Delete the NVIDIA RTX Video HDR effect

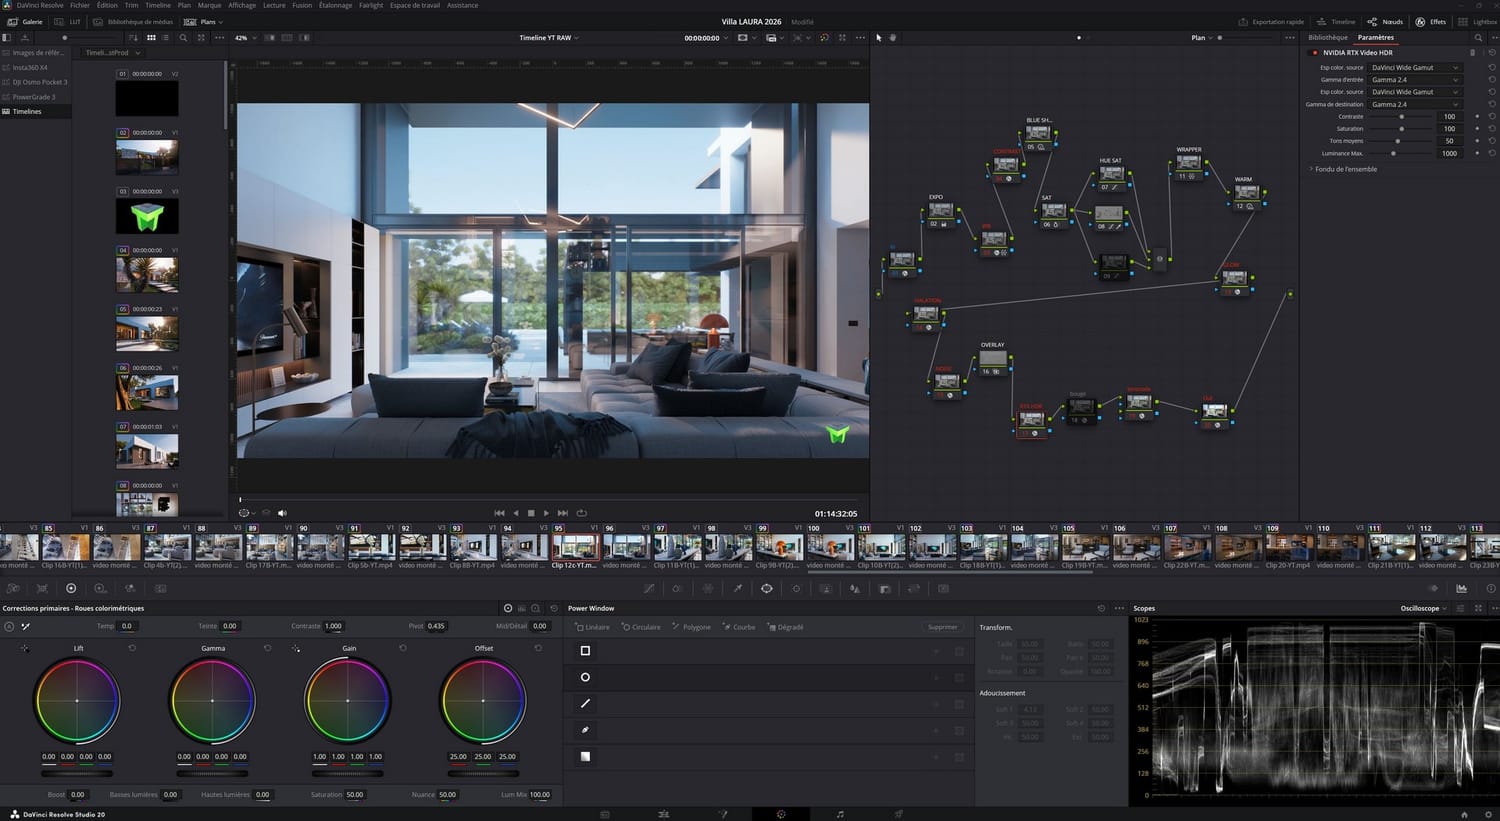pyautogui.click(x=1472, y=53)
